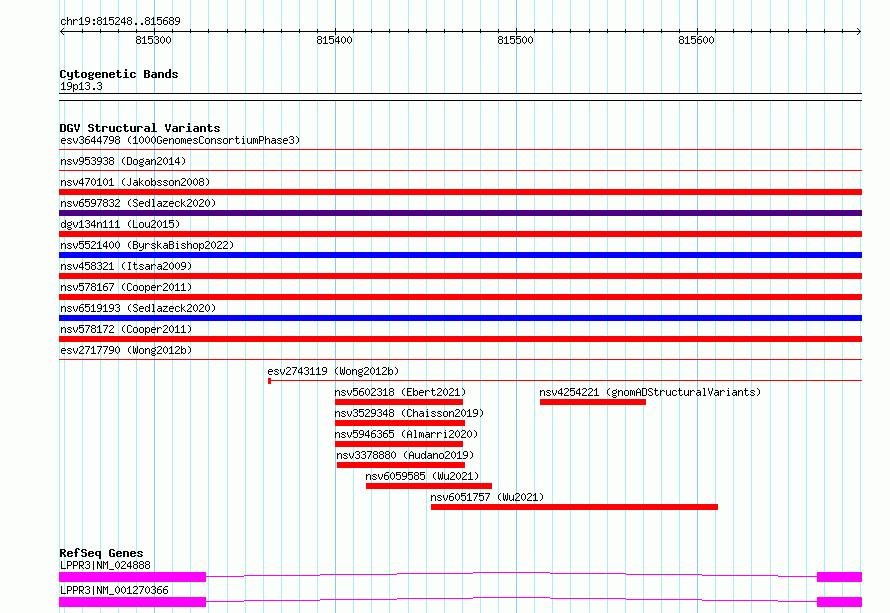Select the nsv578172 (Cooper2011) red bar

[x=460, y=339]
